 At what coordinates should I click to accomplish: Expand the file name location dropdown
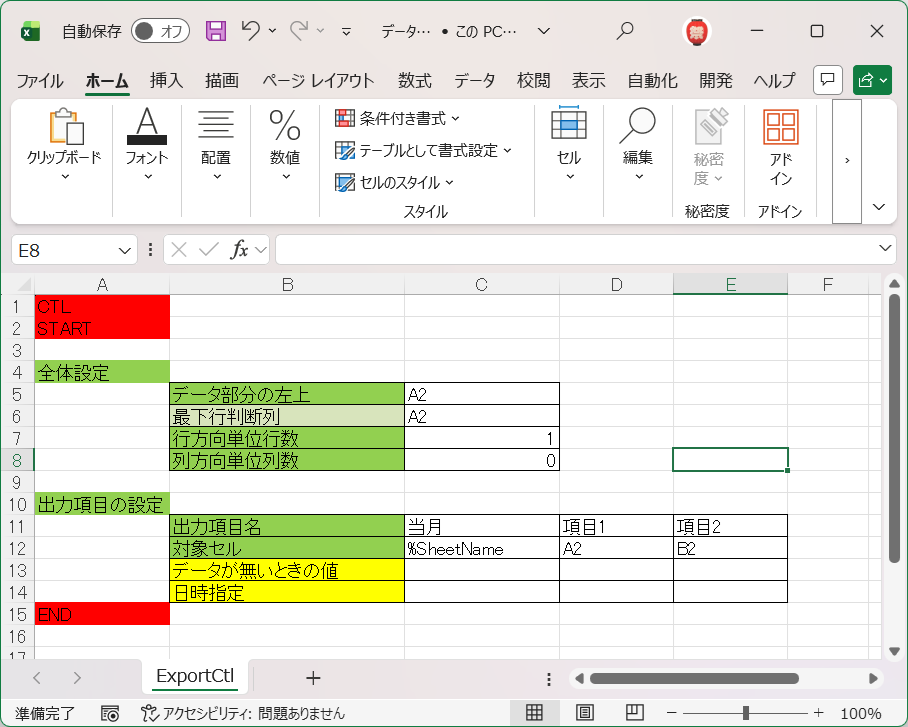[543, 31]
